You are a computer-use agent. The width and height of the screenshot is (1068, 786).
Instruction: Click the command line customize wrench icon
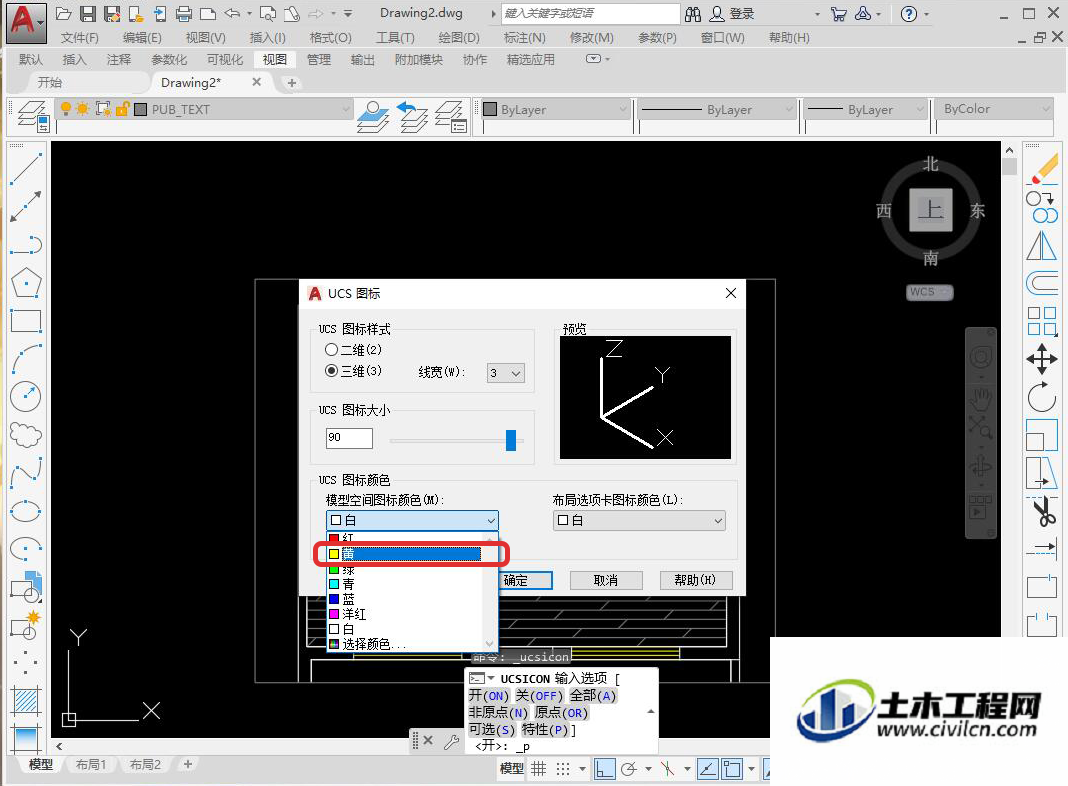click(x=452, y=742)
